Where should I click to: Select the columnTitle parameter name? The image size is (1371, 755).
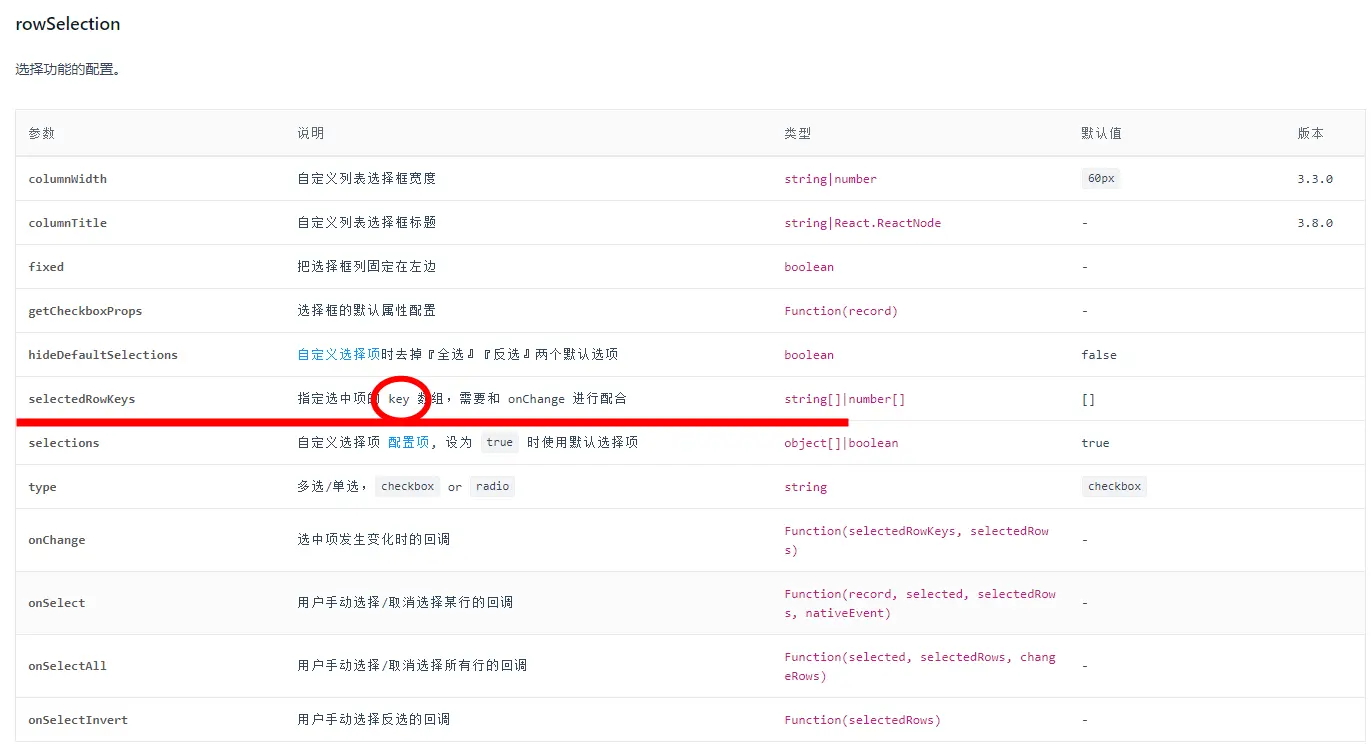[68, 223]
